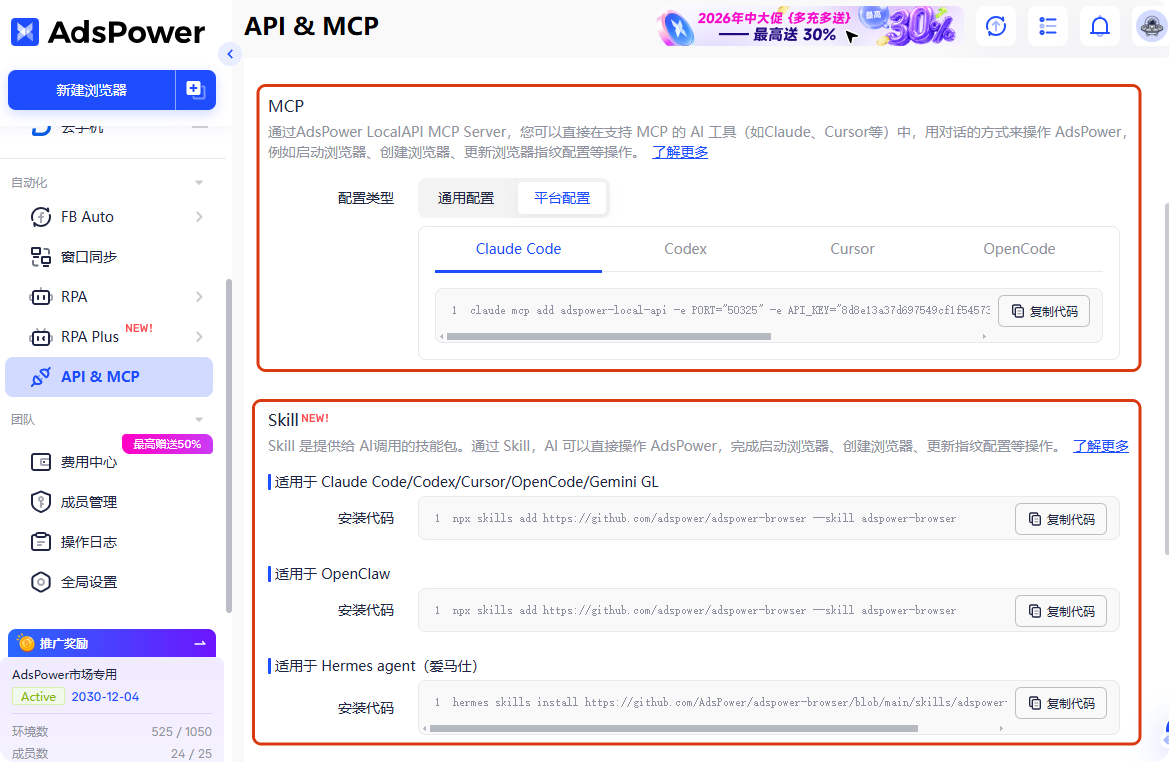Click the 最高赠送50% badge
The image size is (1169, 762).
(x=167, y=444)
